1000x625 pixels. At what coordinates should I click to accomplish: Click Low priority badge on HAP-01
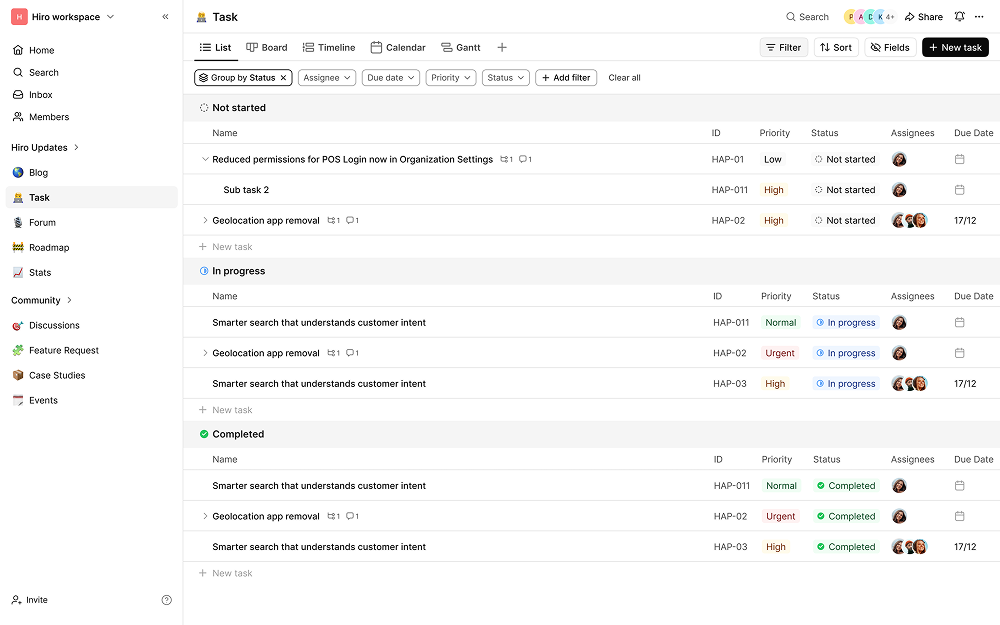pyautogui.click(x=772, y=159)
